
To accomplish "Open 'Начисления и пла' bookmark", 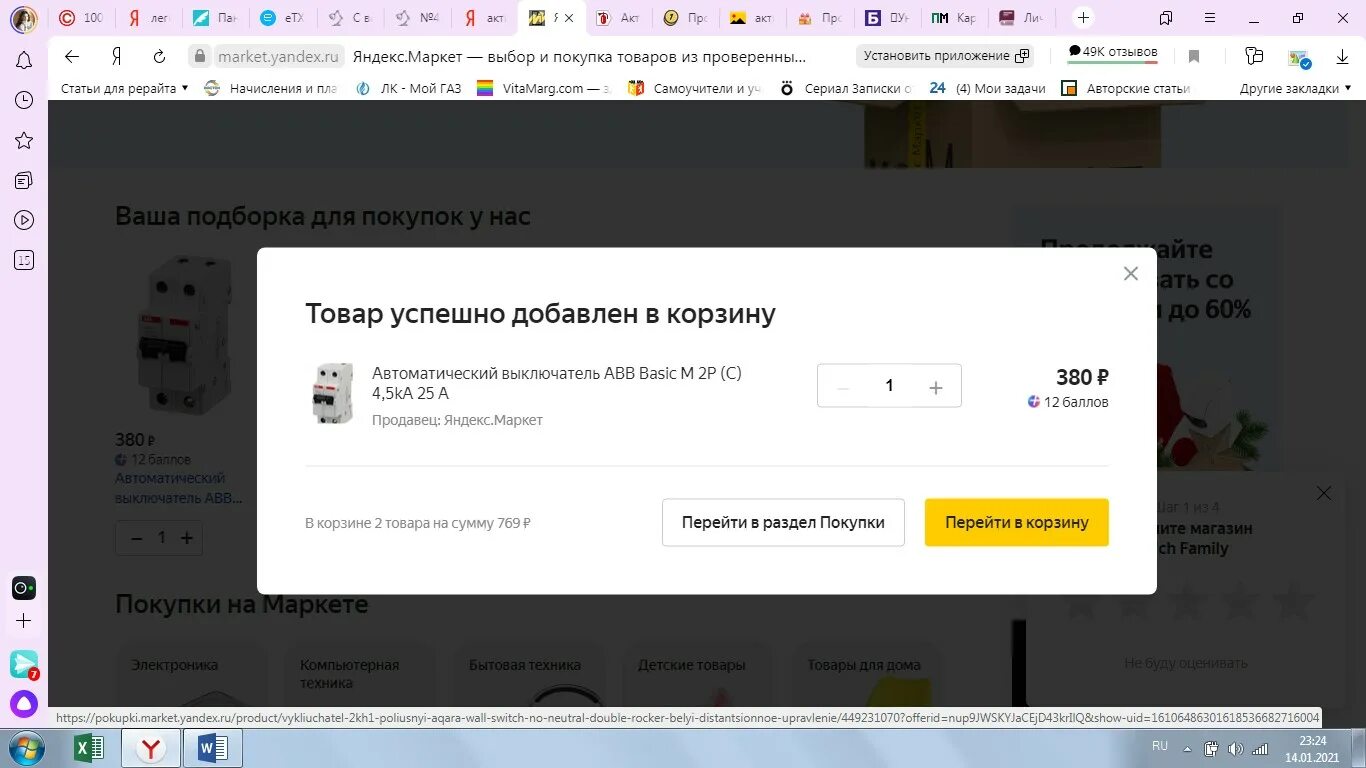I will point(271,88).
